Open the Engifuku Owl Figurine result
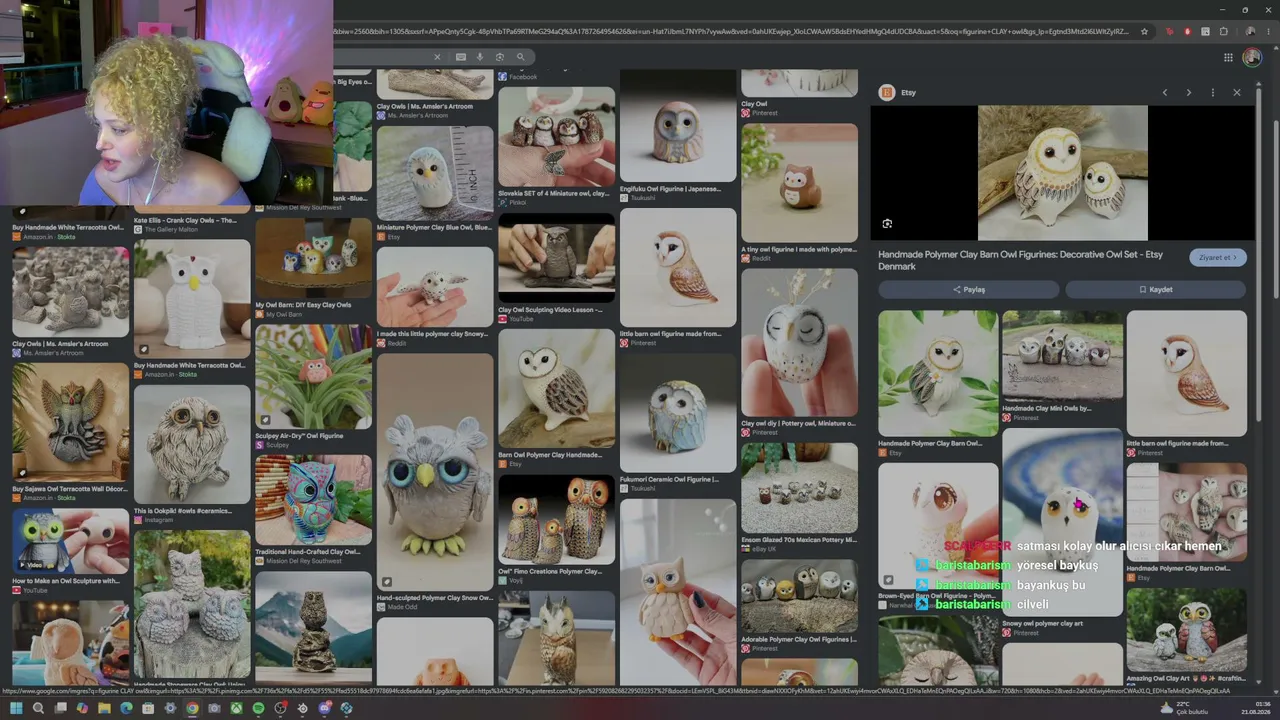 pos(678,126)
